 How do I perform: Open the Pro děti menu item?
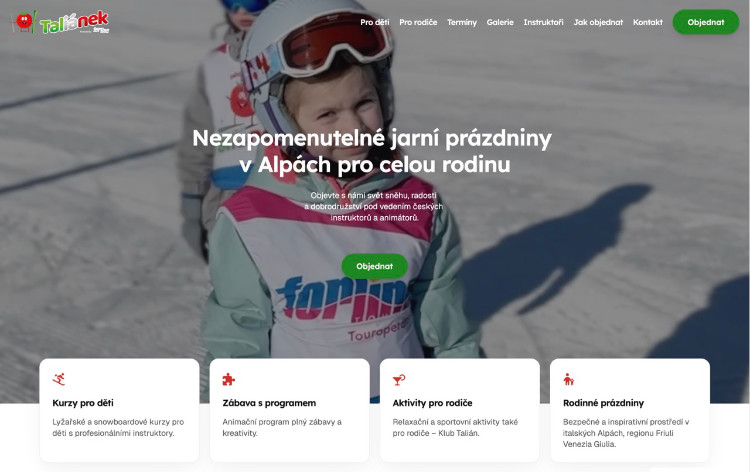click(375, 22)
